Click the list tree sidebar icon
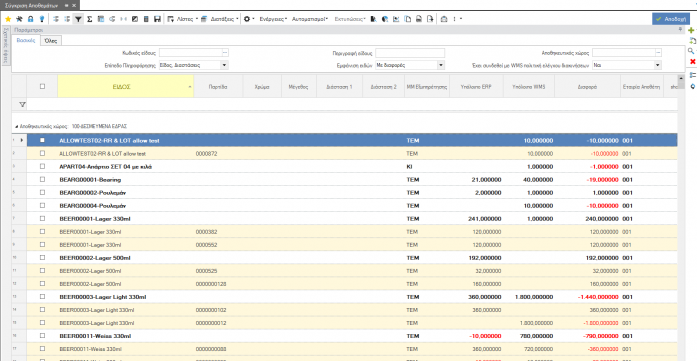 692,75
